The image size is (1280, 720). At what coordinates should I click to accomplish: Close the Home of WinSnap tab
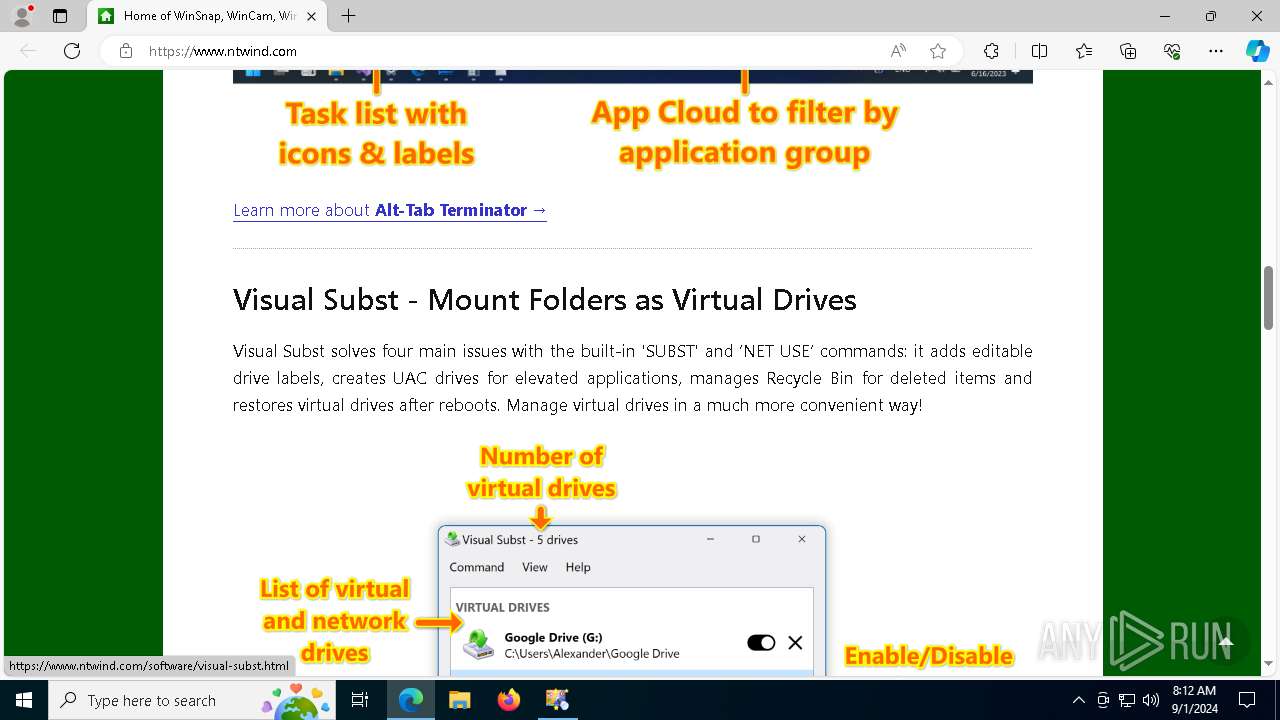(x=312, y=16)
